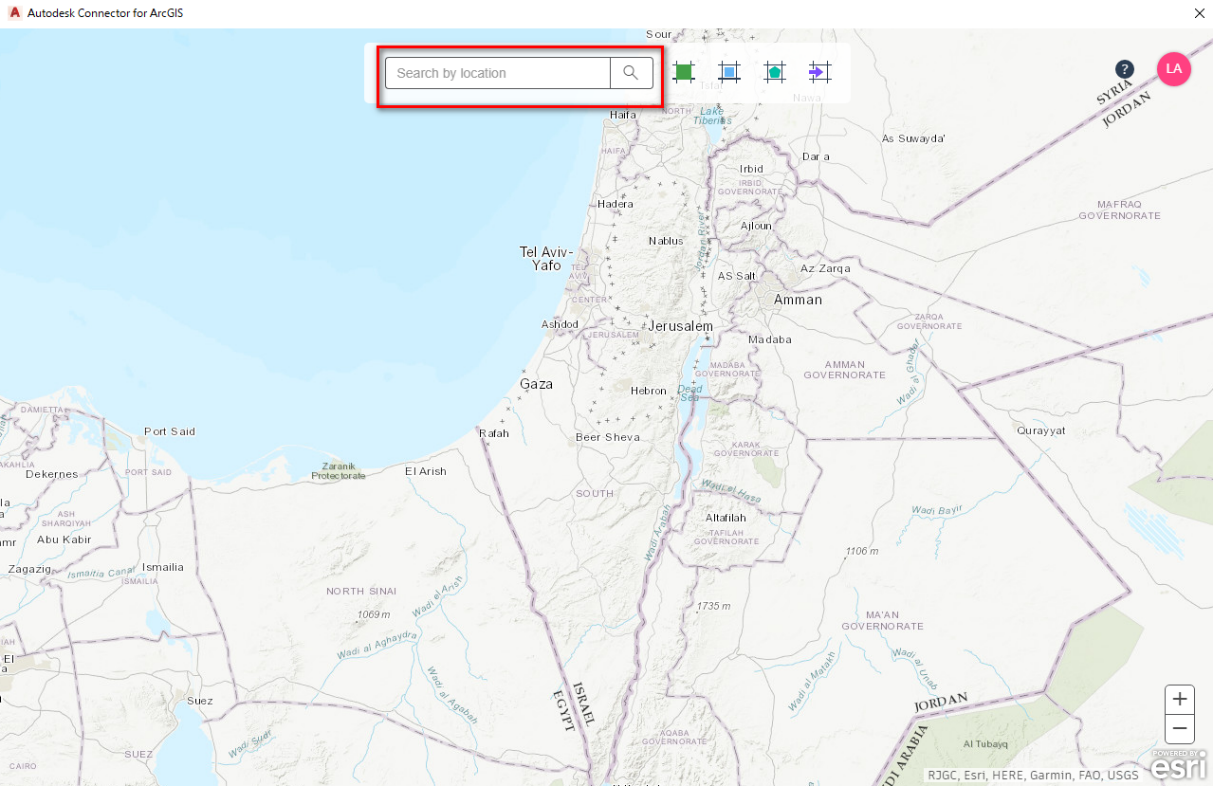Select the green filled rectangle area tool
Screen dimensions: 1213x786
coord(684,72)
